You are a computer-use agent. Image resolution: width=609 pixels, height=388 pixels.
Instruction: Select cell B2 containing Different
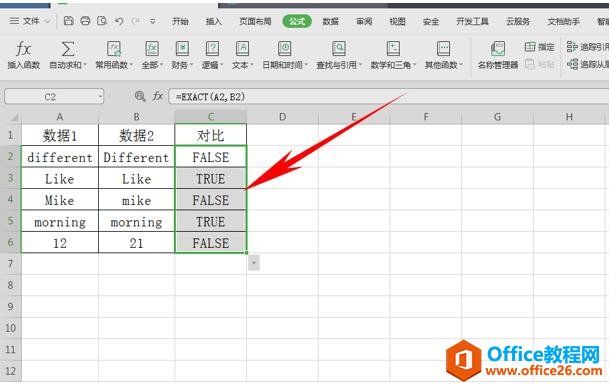click(x=136, y=157)
